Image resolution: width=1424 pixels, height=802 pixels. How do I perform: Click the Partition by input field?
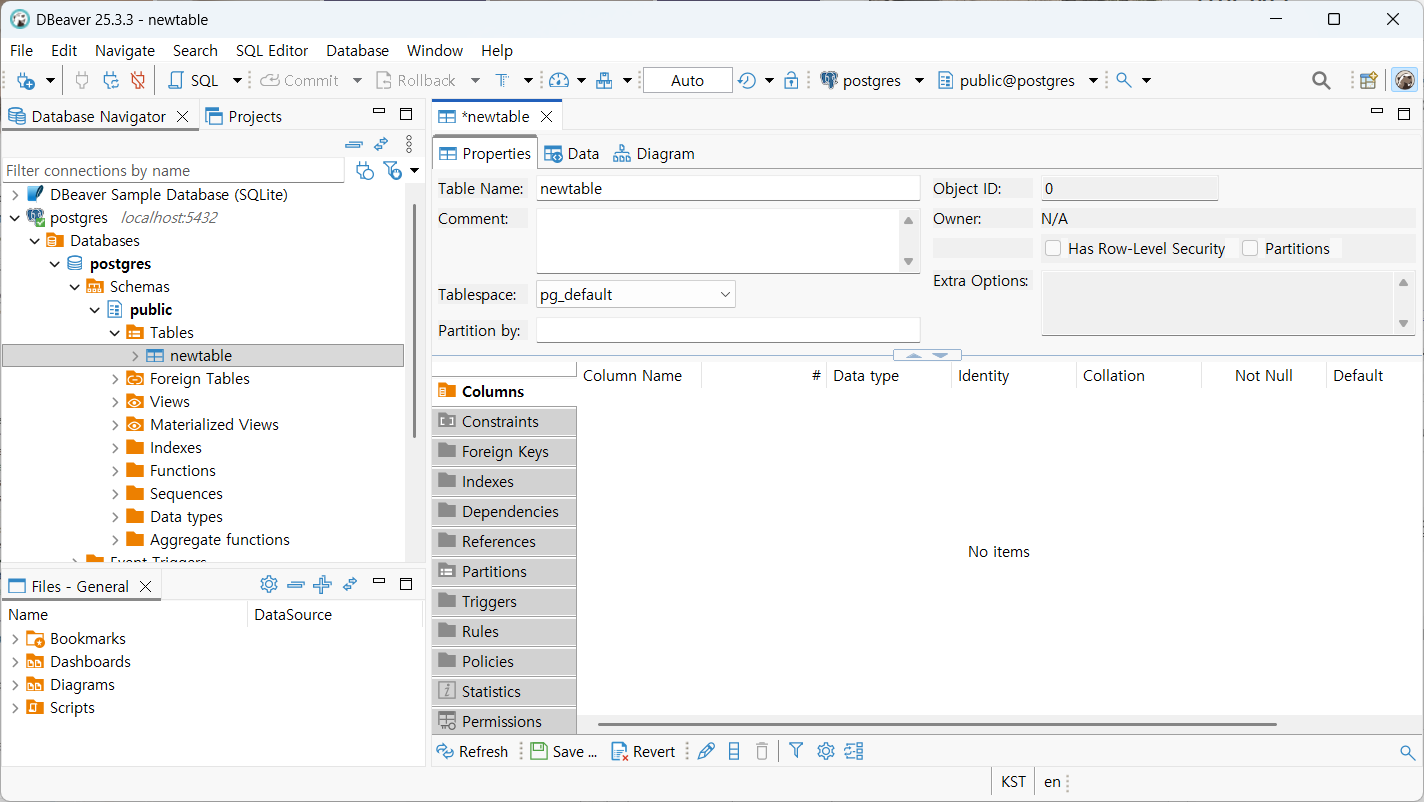coord(728,330)
